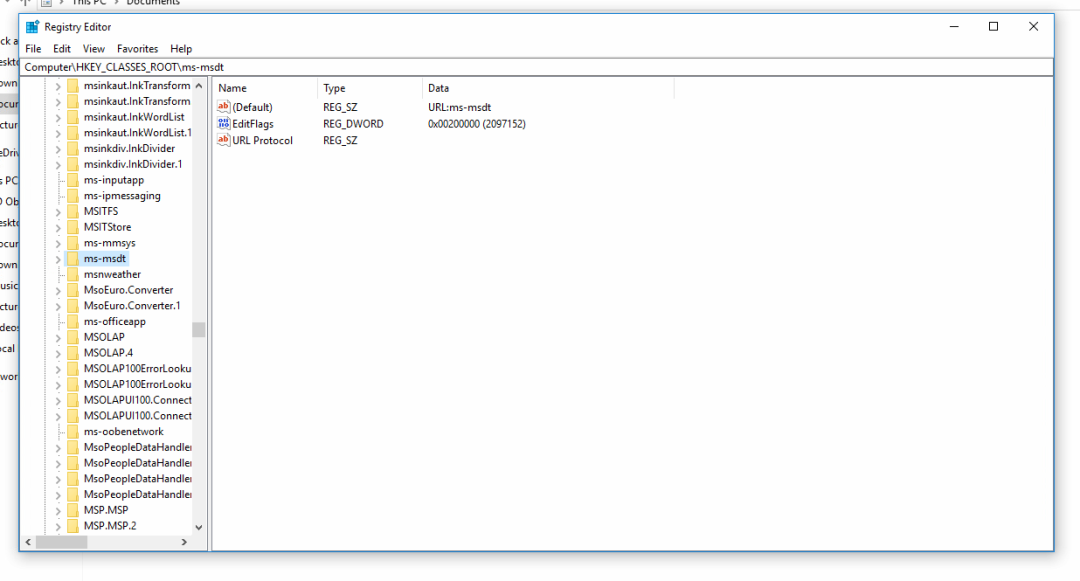This screenshot has width=1080, height=581.
Task: Select the "(Default)" value name
Action: [x=252, y=107]
